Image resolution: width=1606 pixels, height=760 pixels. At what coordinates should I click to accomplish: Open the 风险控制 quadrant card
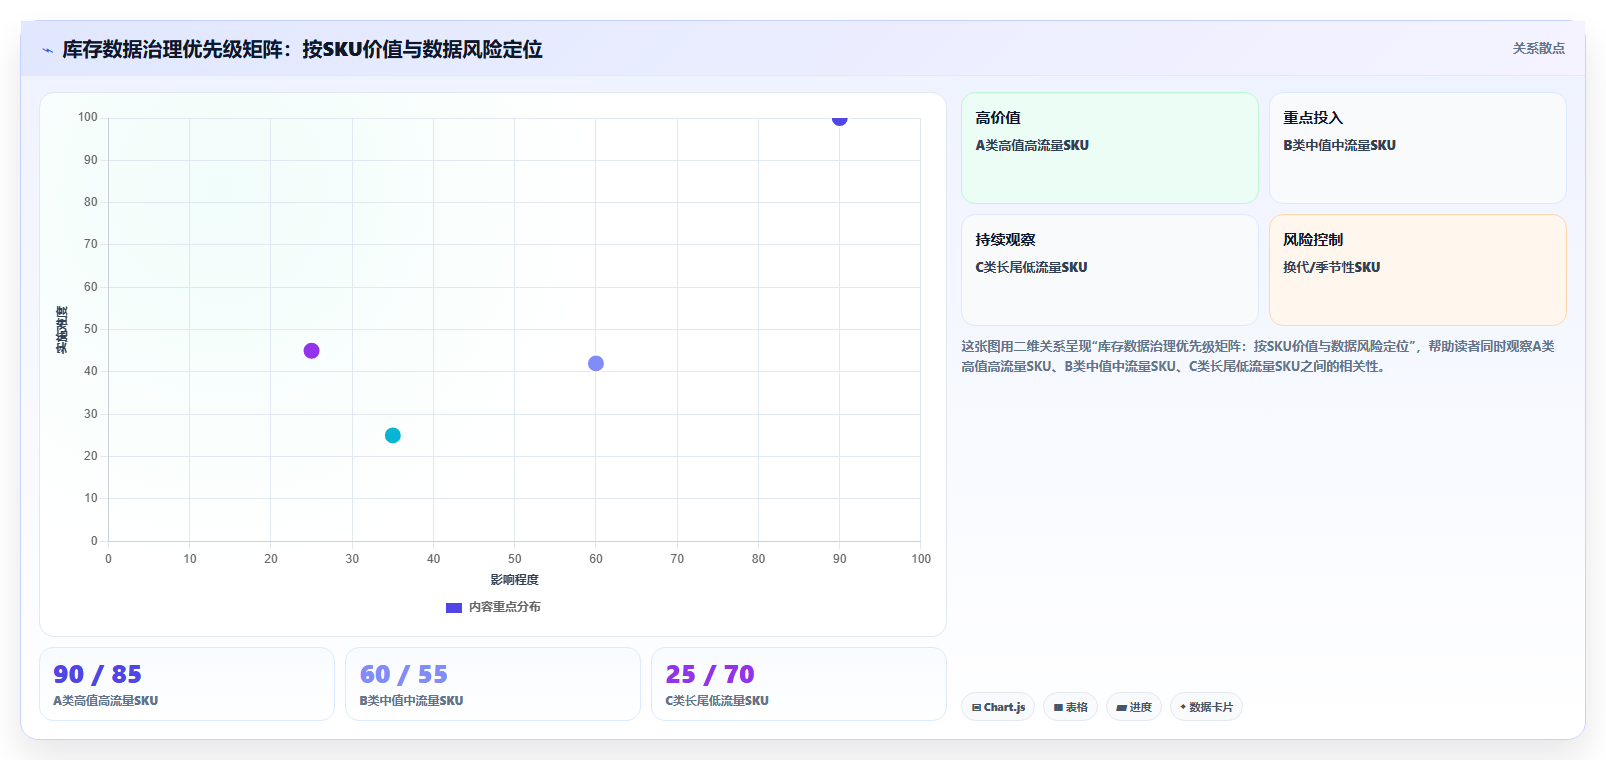pos(1418,270)
